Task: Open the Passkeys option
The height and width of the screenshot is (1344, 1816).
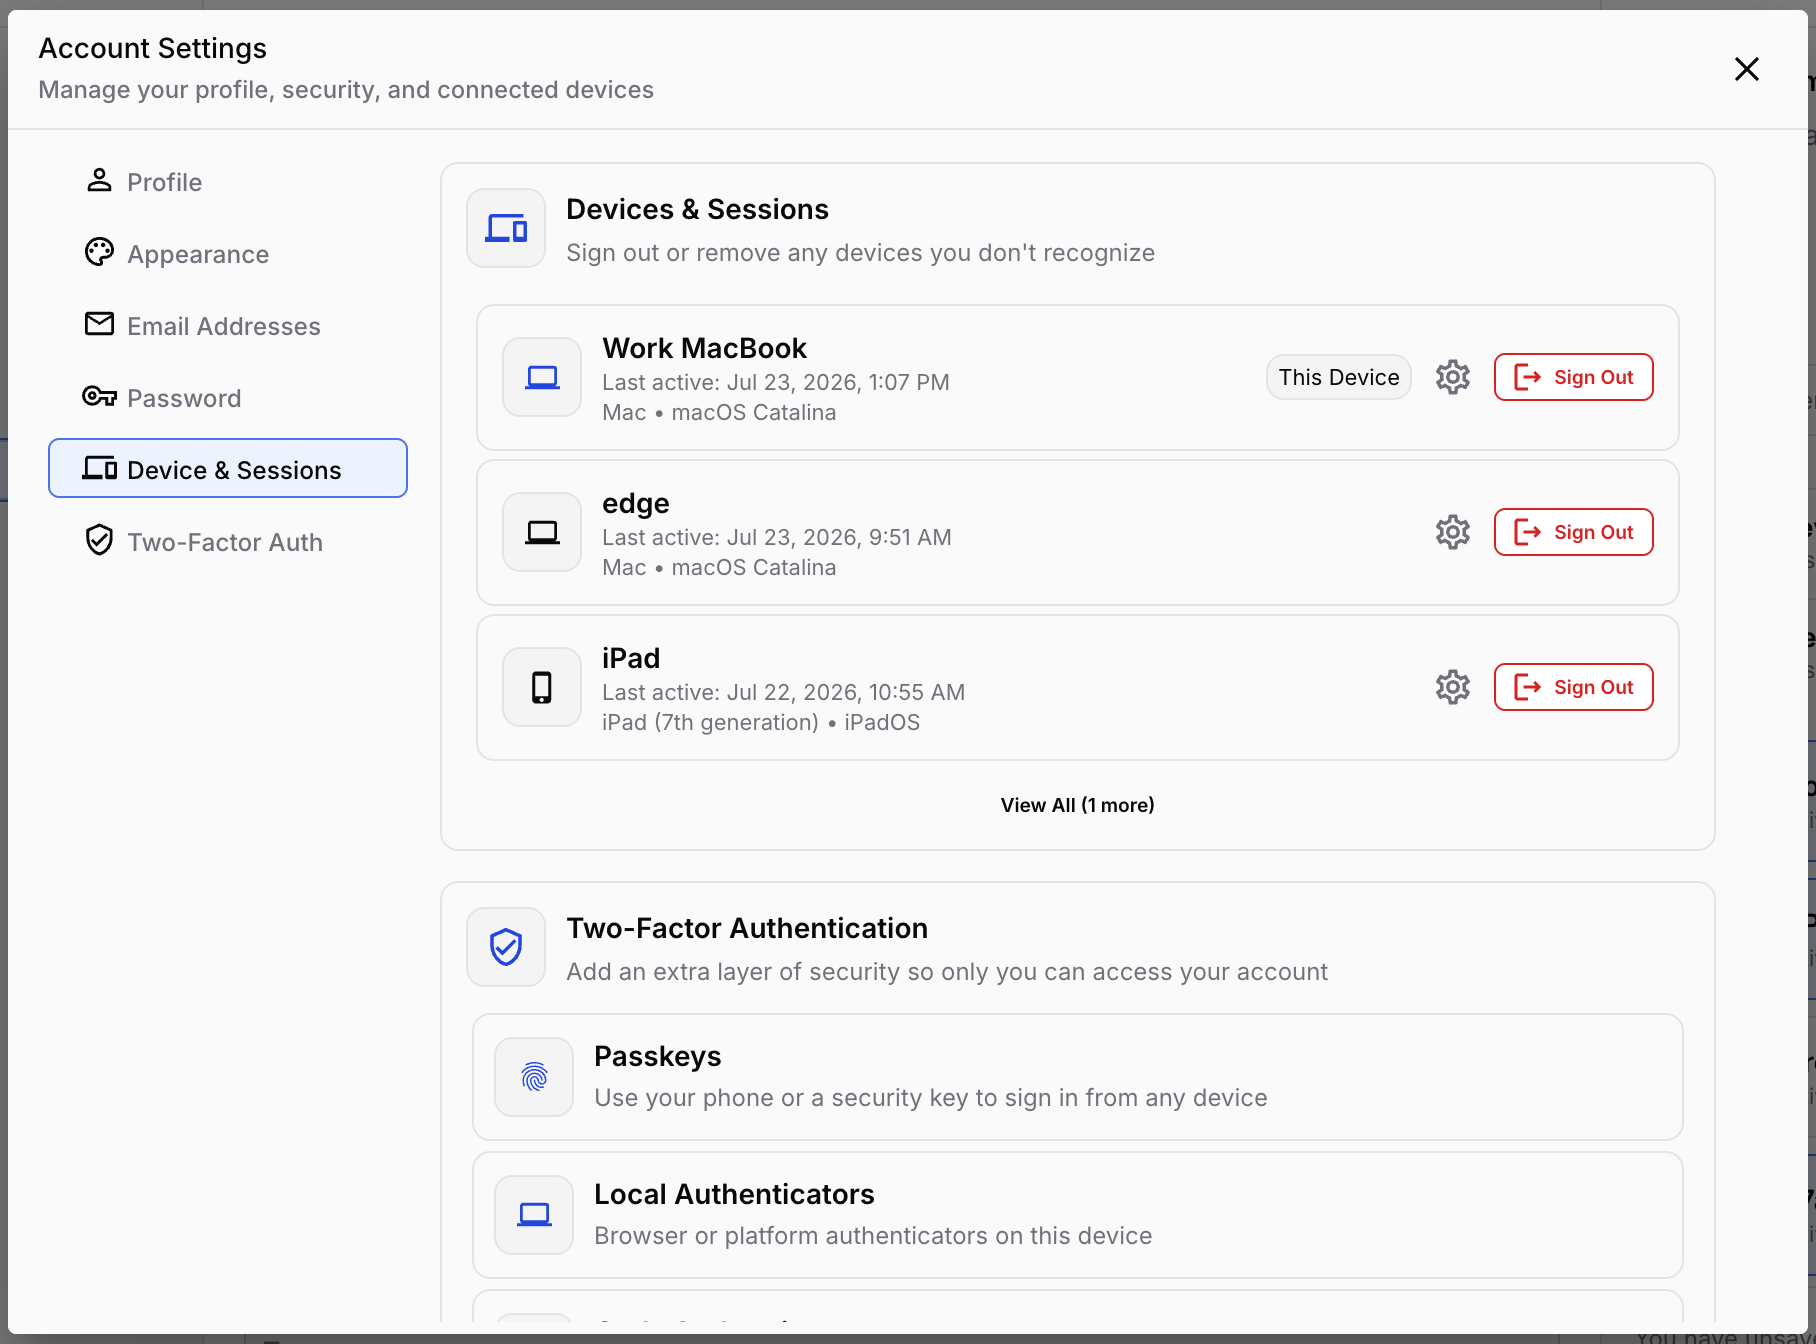Action: [1077, 1077]
